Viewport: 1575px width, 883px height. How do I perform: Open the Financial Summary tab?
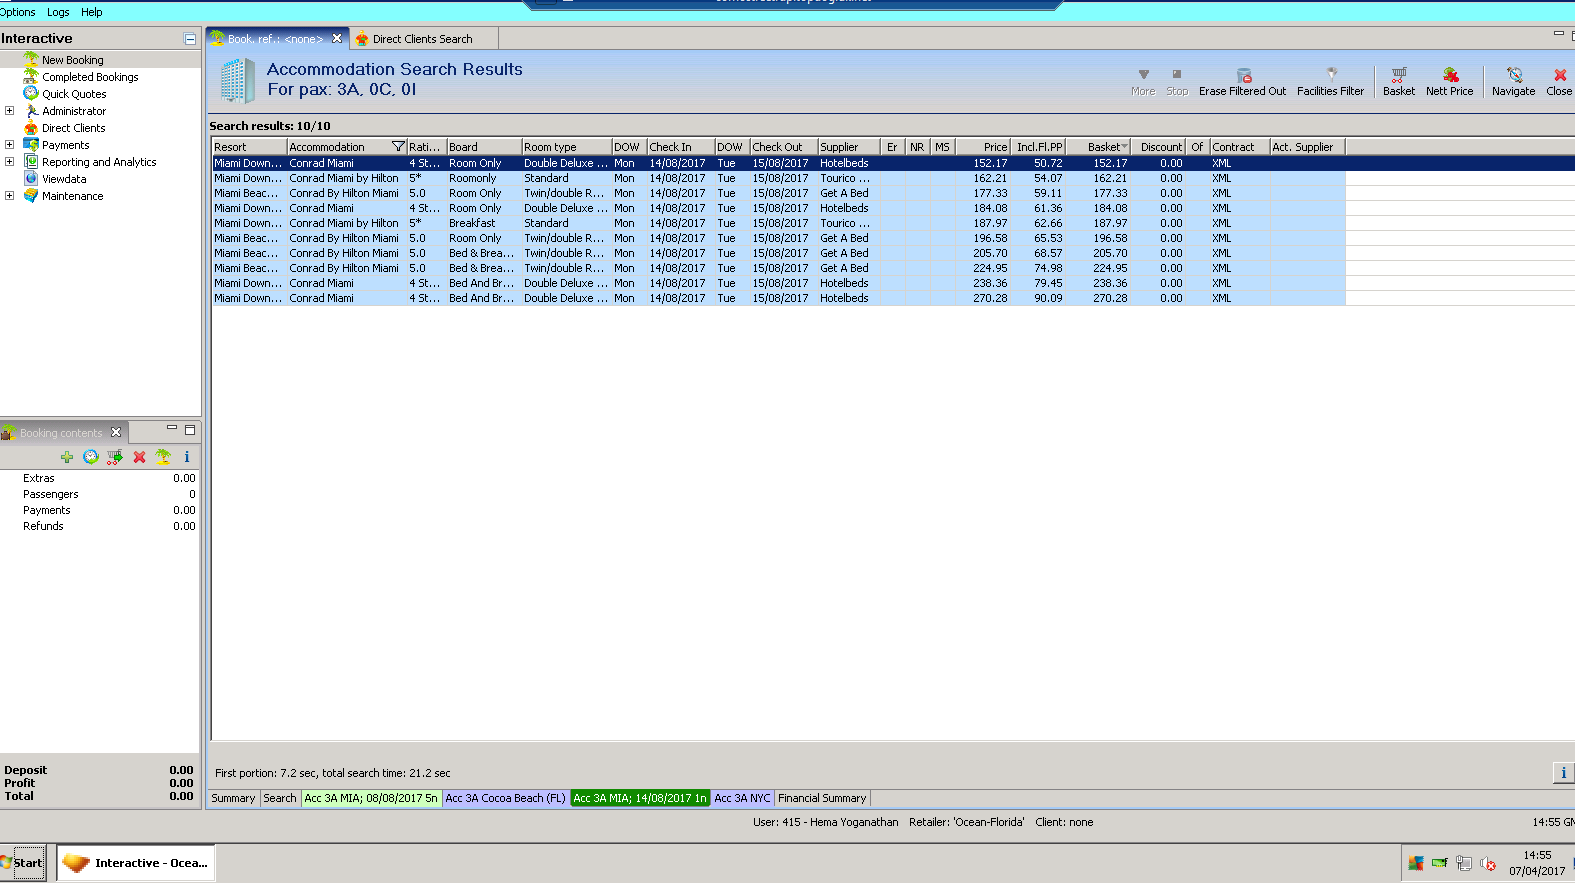pos(822,798)
